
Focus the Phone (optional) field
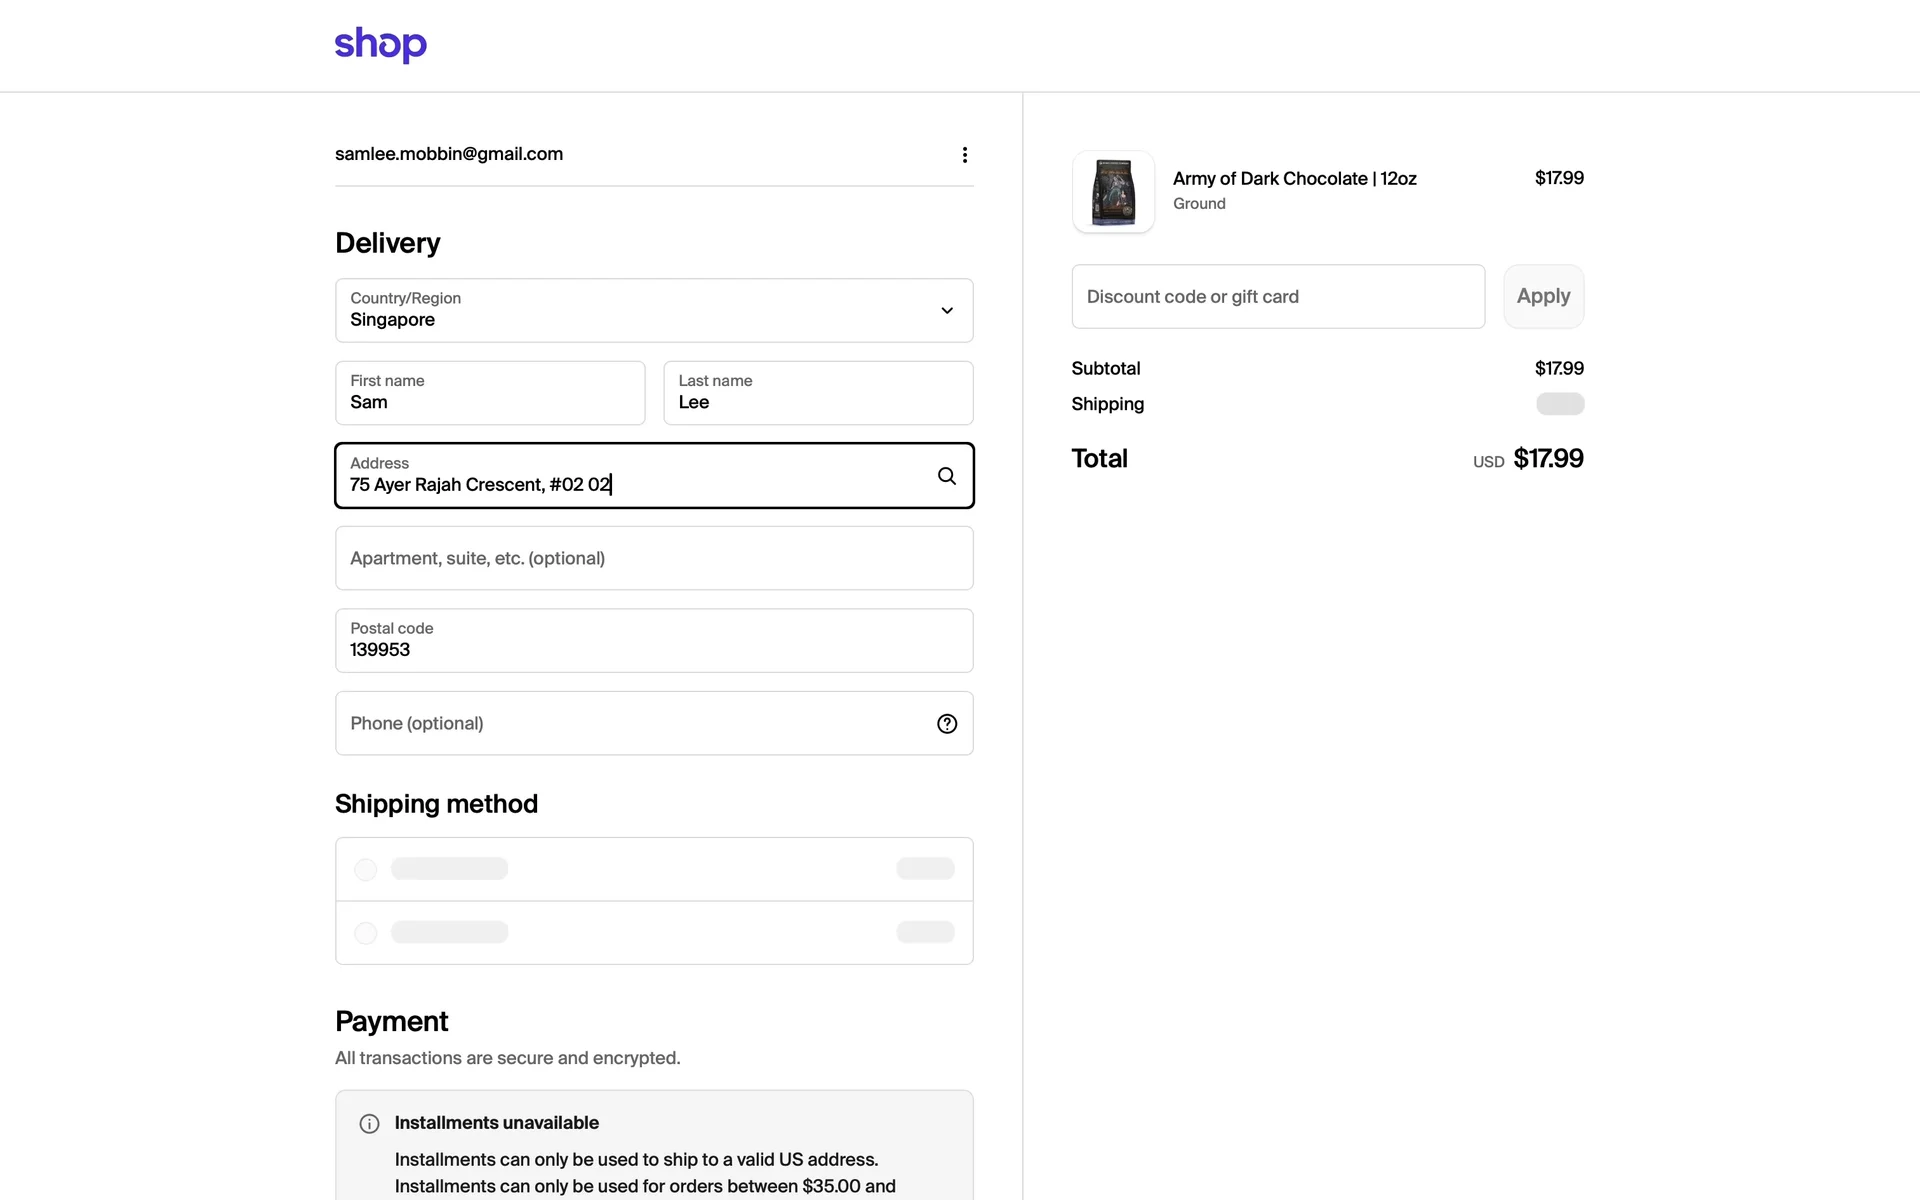coord(630,724)
